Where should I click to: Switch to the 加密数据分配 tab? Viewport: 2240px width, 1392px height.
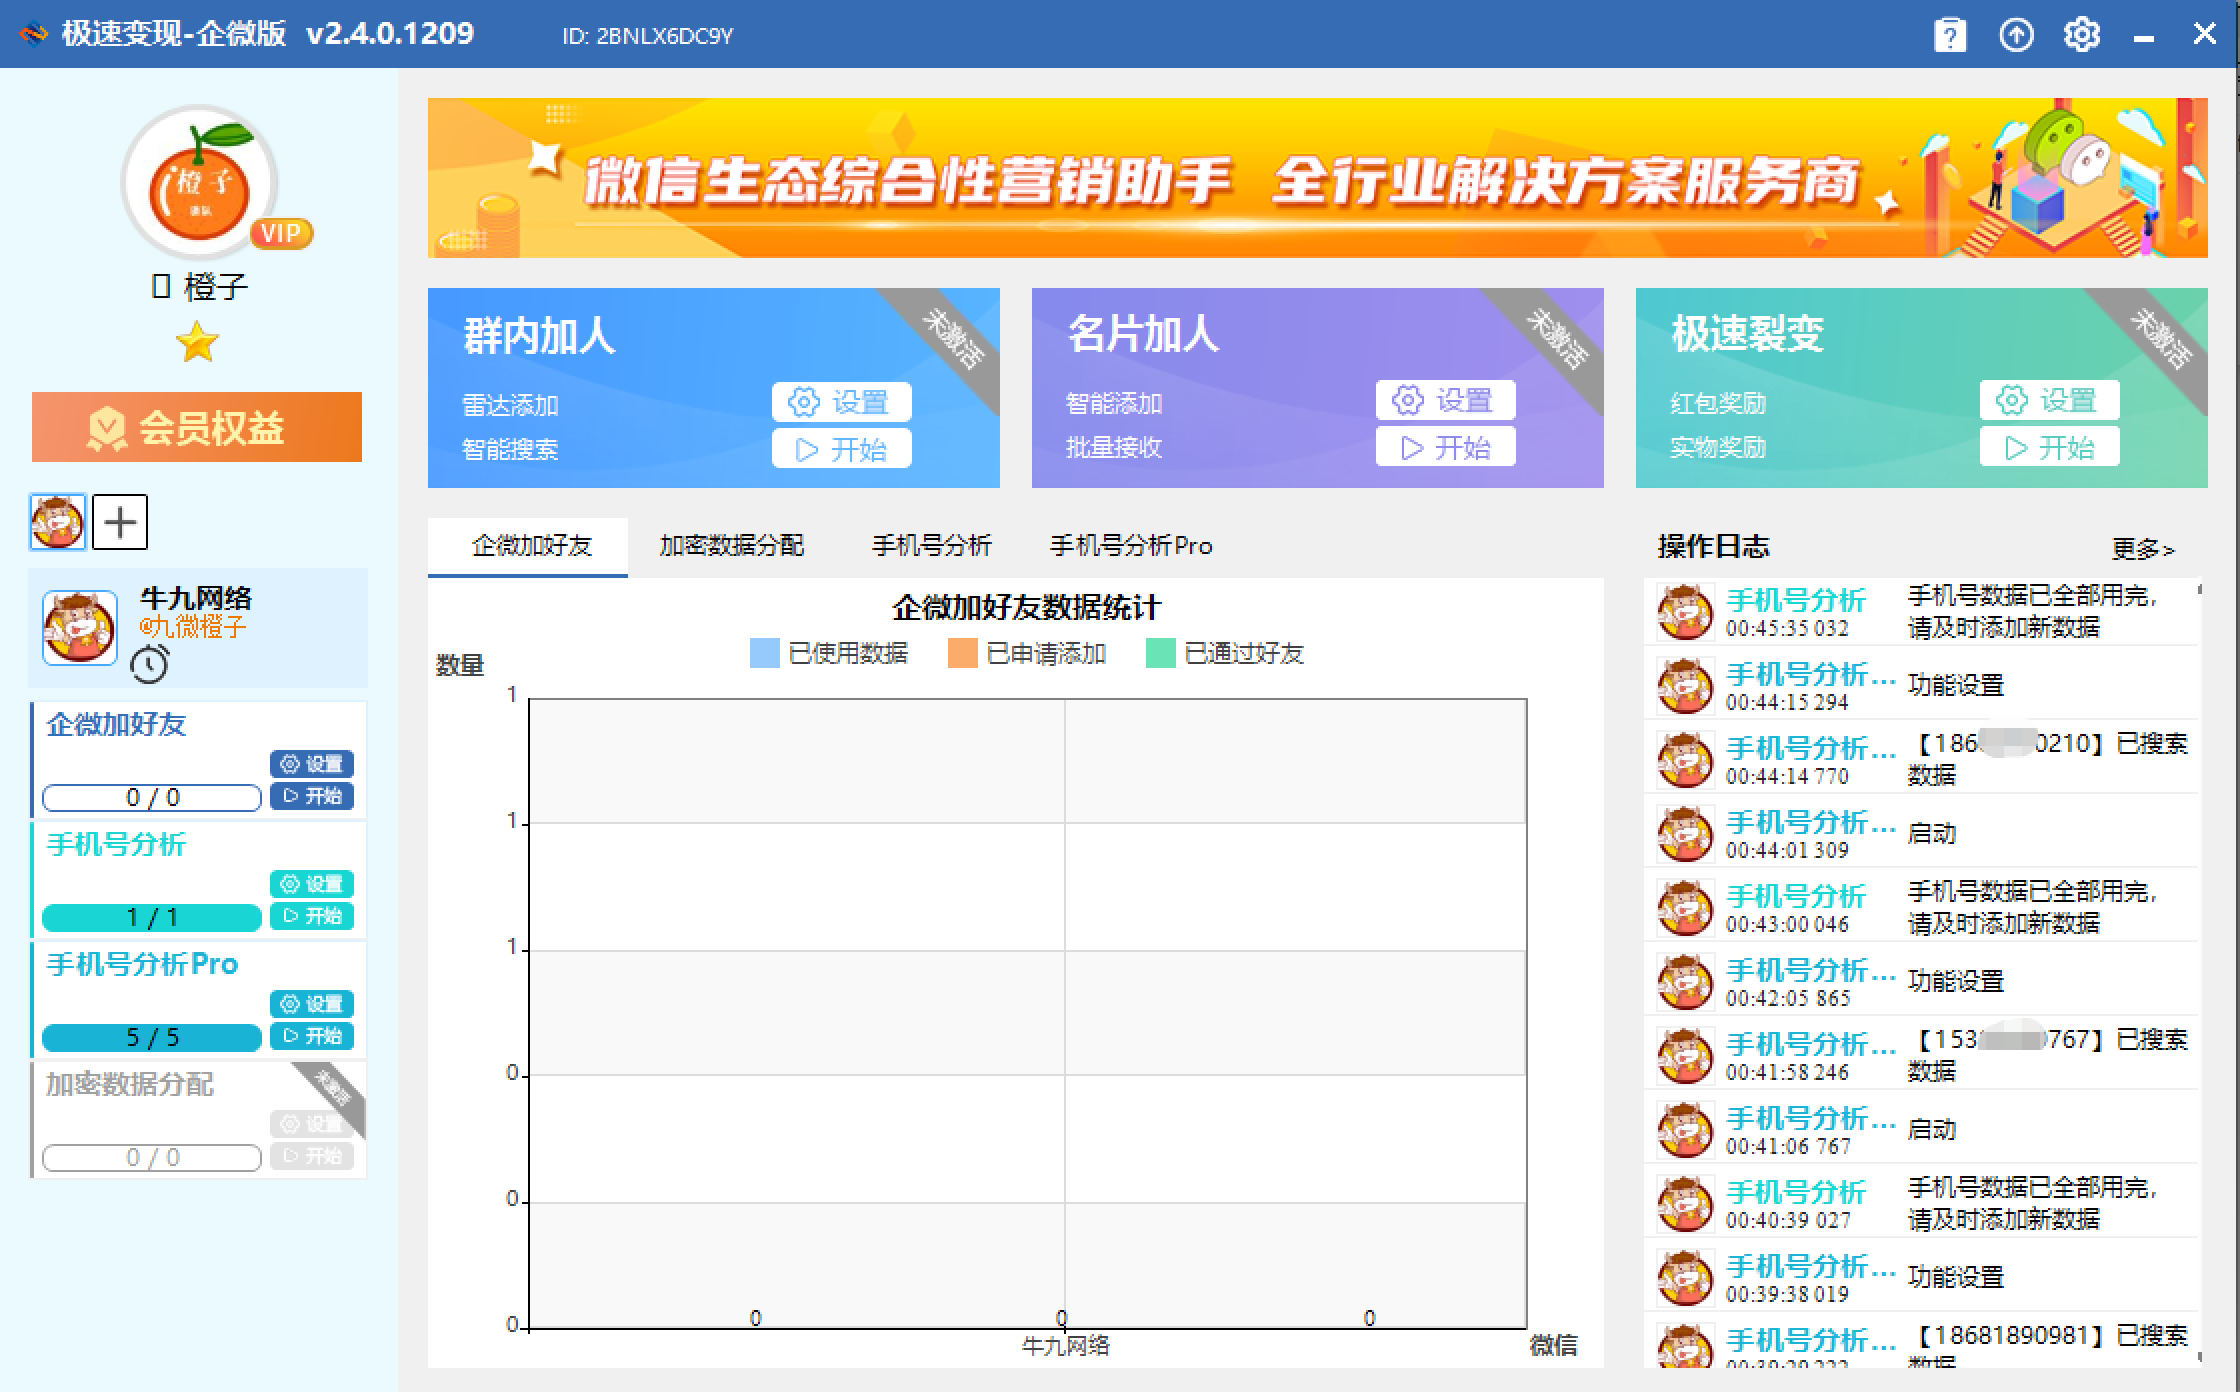point(733,546)
